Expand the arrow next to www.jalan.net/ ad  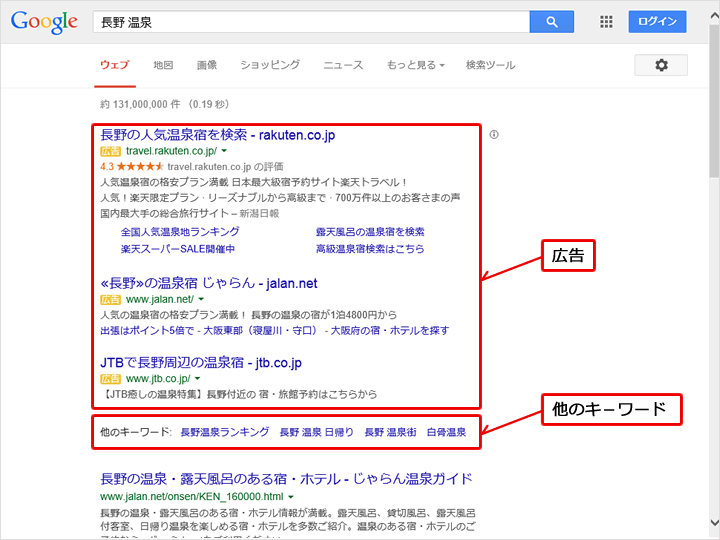(x=201, y=299)
